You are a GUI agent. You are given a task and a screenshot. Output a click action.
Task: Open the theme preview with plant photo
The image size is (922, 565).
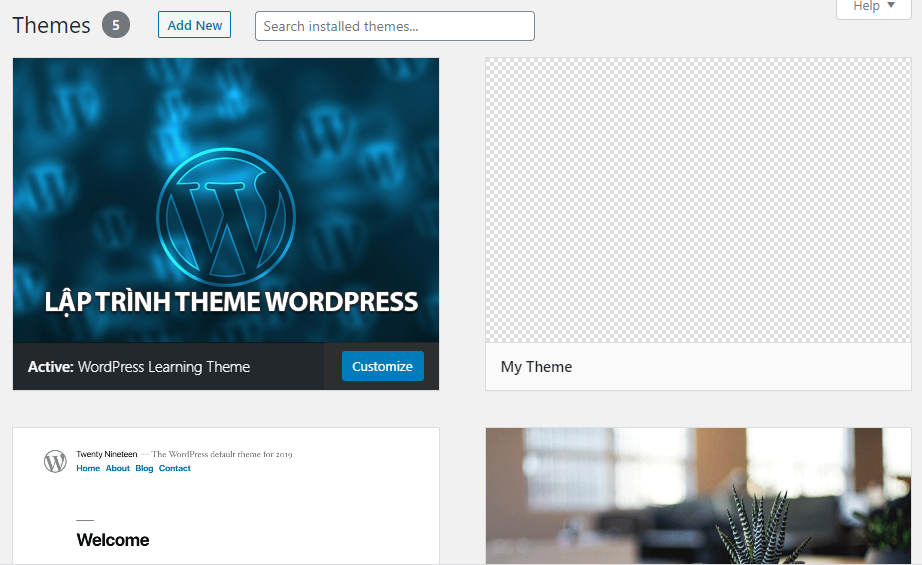[698, 496]
